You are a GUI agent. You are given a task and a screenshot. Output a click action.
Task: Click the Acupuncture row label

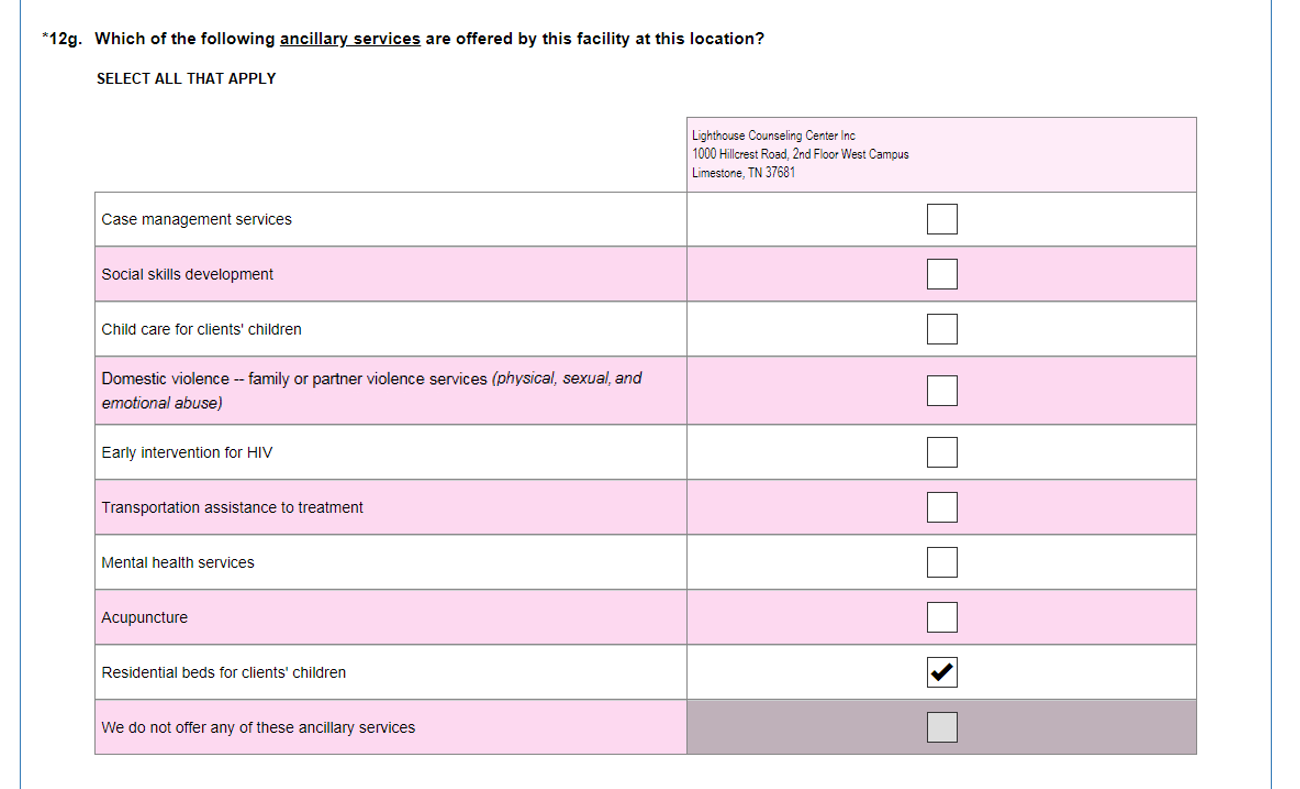[x=145, y=618]
